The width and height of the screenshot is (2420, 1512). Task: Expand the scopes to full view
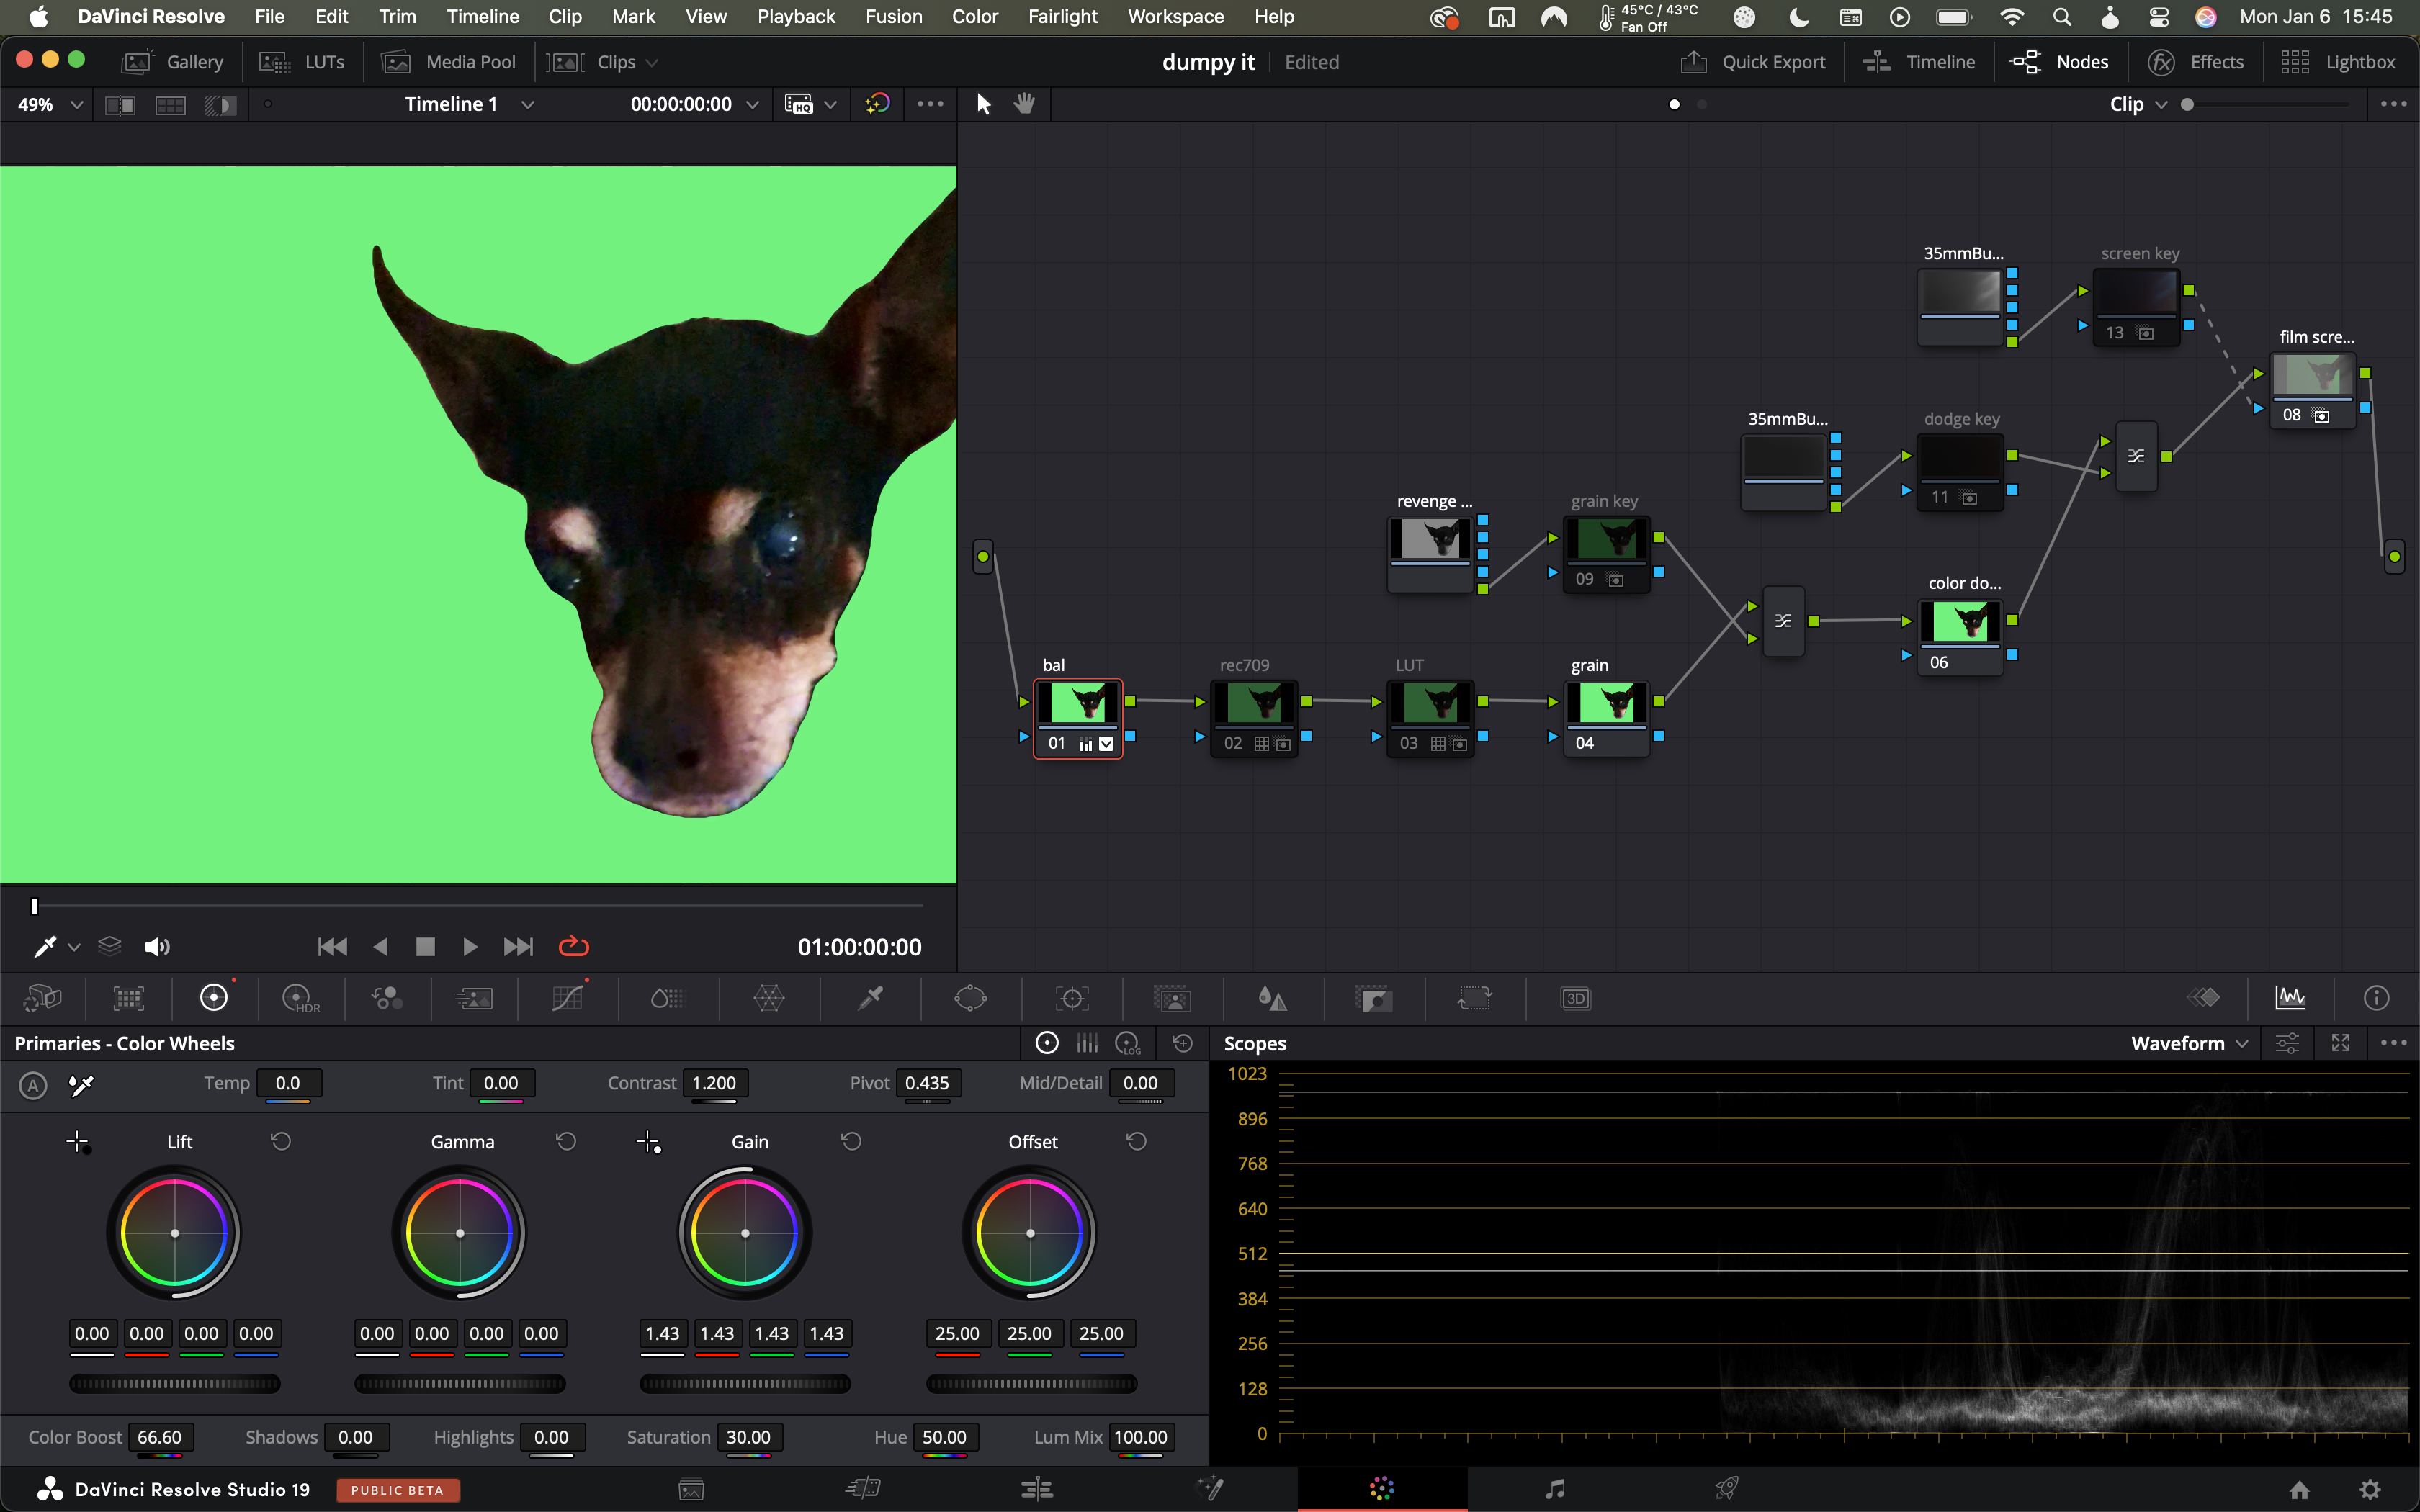point(2340,1043)
